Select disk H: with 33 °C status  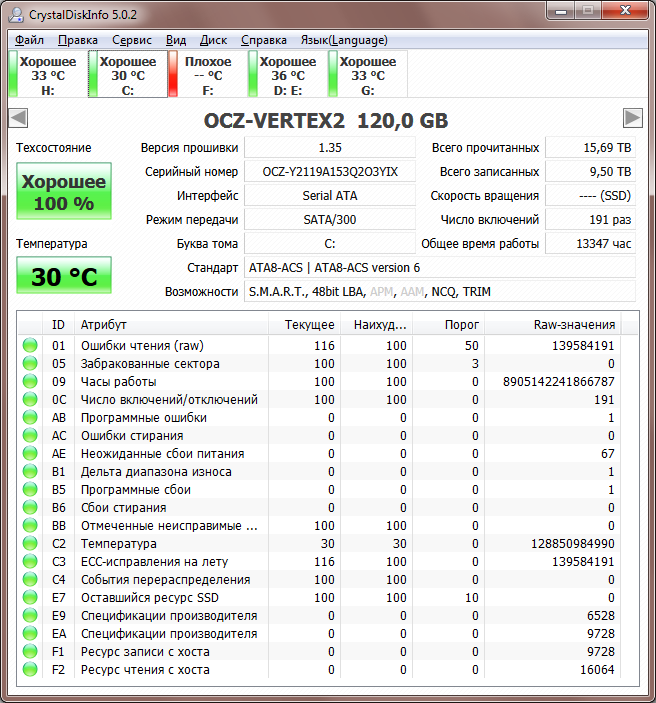(x=48, y=74)
